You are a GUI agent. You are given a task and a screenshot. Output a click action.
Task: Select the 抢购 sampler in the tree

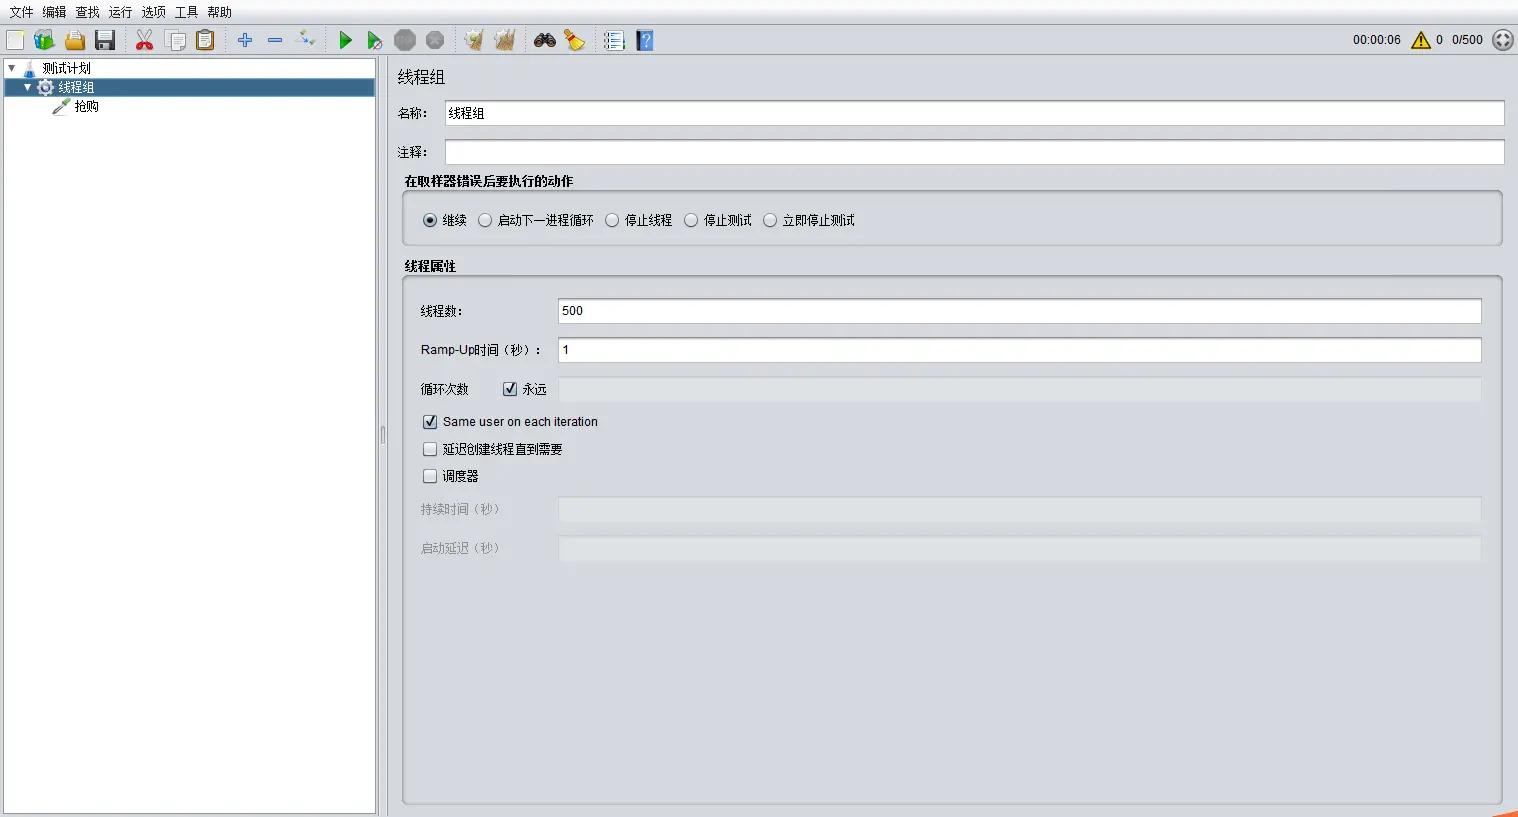[x=86, y=106]
